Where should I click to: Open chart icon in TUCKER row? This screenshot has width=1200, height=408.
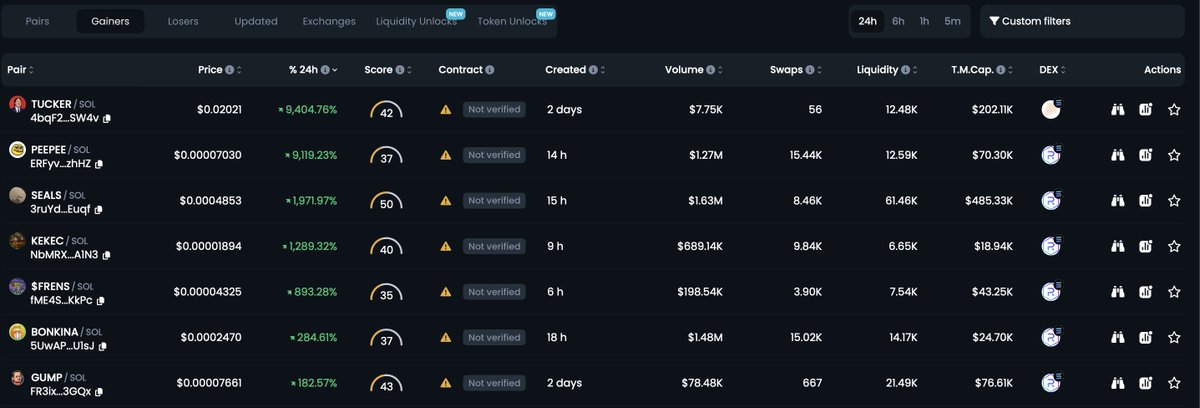pyautogui.click(x=1146, y=110)
